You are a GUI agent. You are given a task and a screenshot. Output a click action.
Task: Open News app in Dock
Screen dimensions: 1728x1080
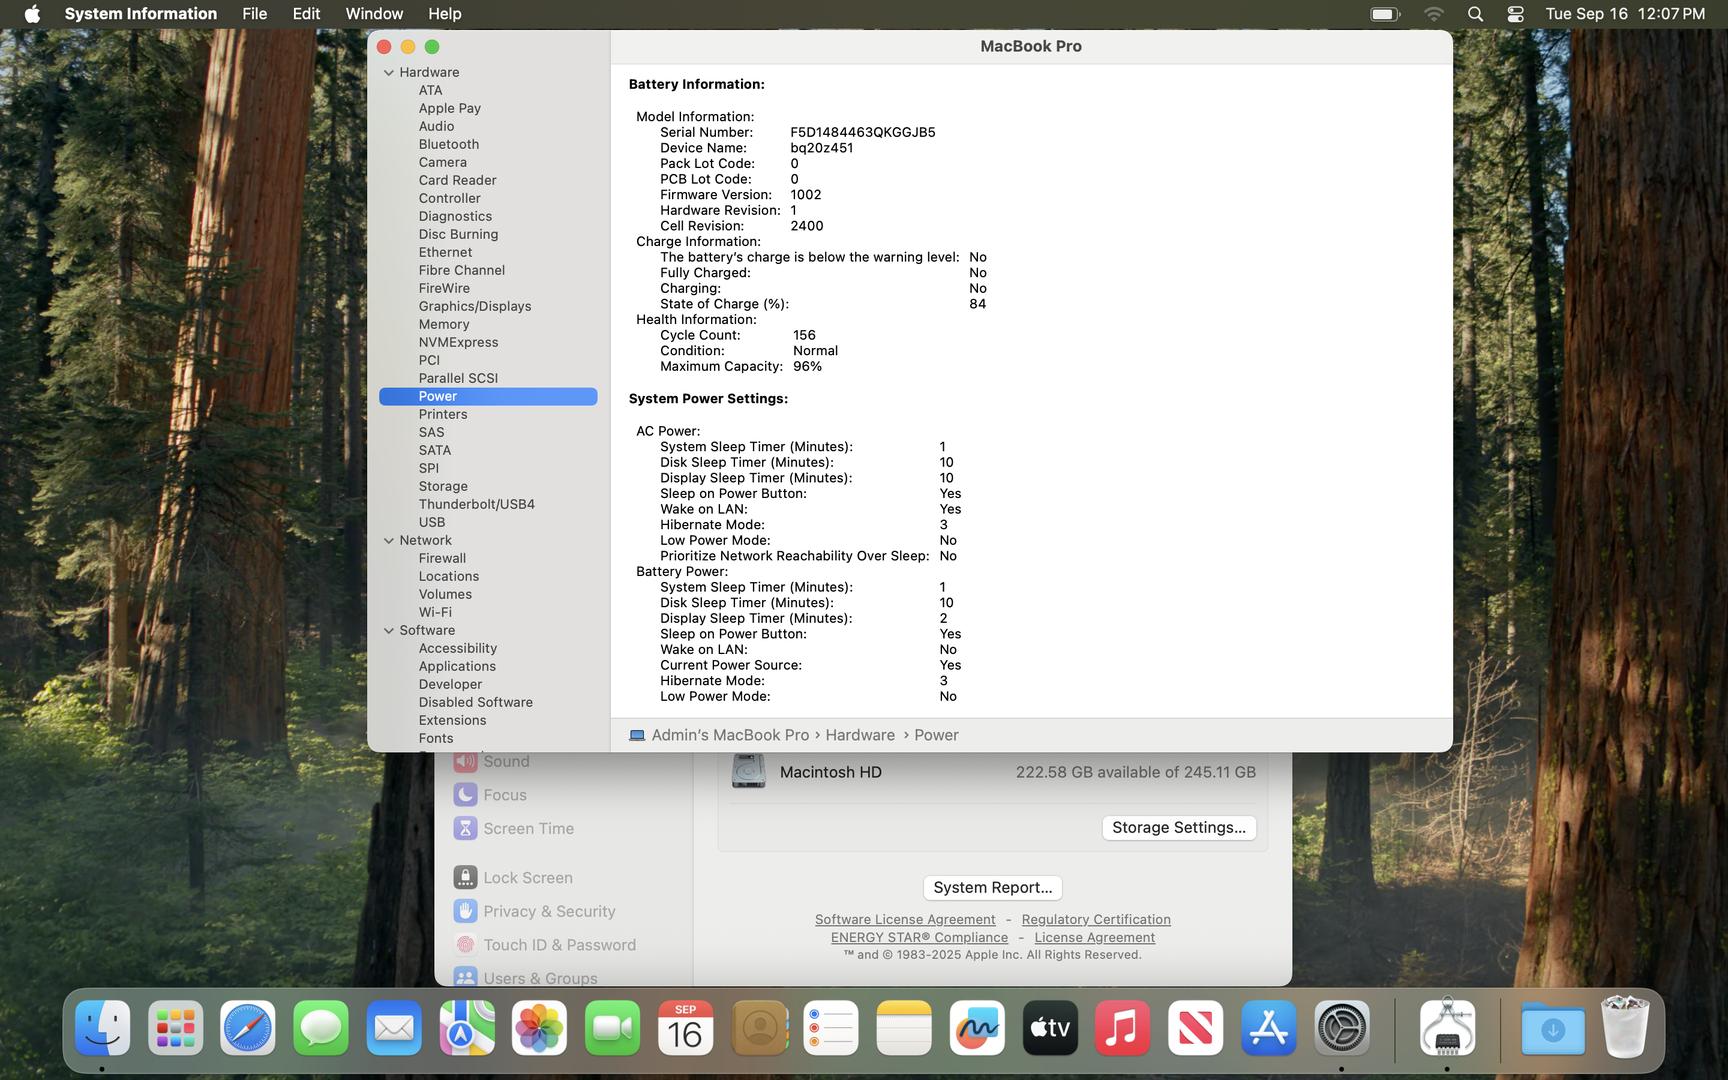1196,1028
